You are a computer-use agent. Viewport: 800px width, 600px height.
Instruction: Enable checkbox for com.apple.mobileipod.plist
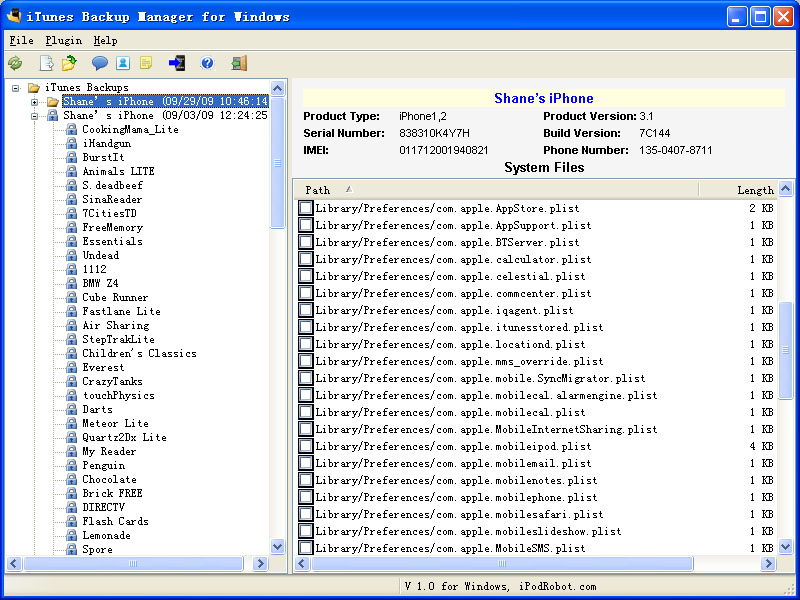coord(306,446)
